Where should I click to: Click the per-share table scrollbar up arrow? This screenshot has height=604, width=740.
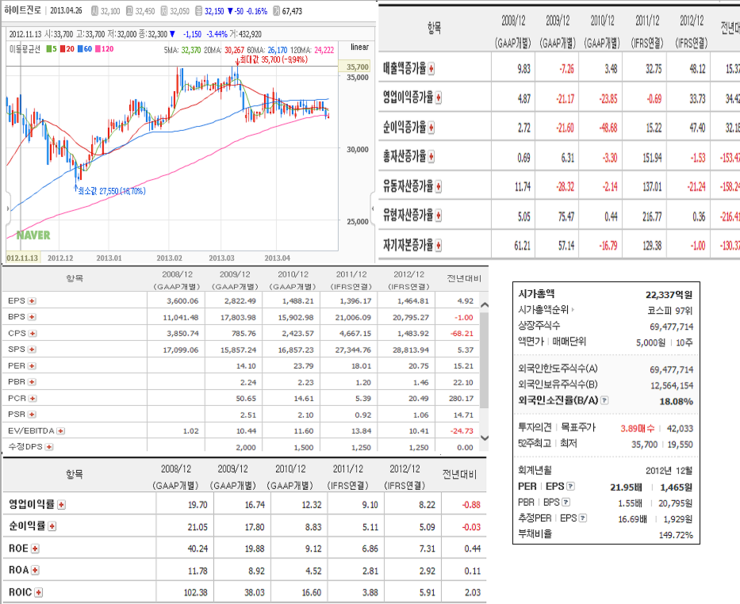(x=484, y=305)
